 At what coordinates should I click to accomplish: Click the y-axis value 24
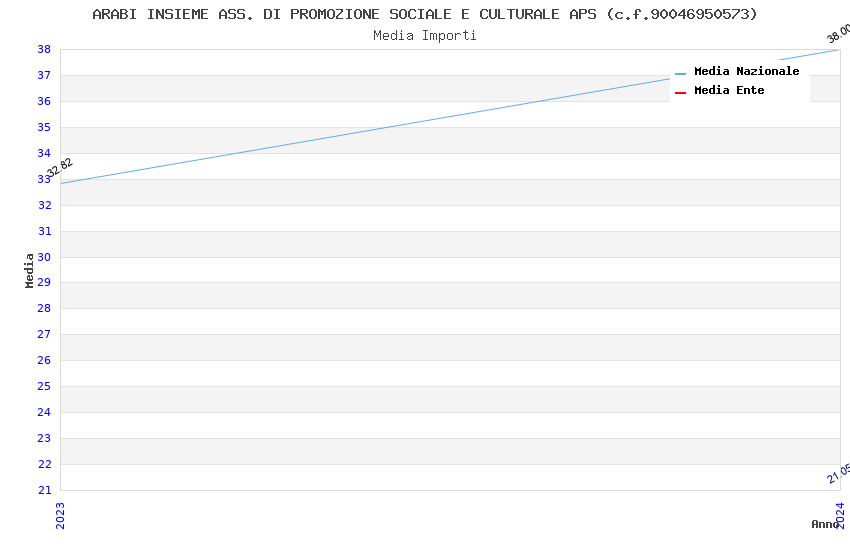44,412
